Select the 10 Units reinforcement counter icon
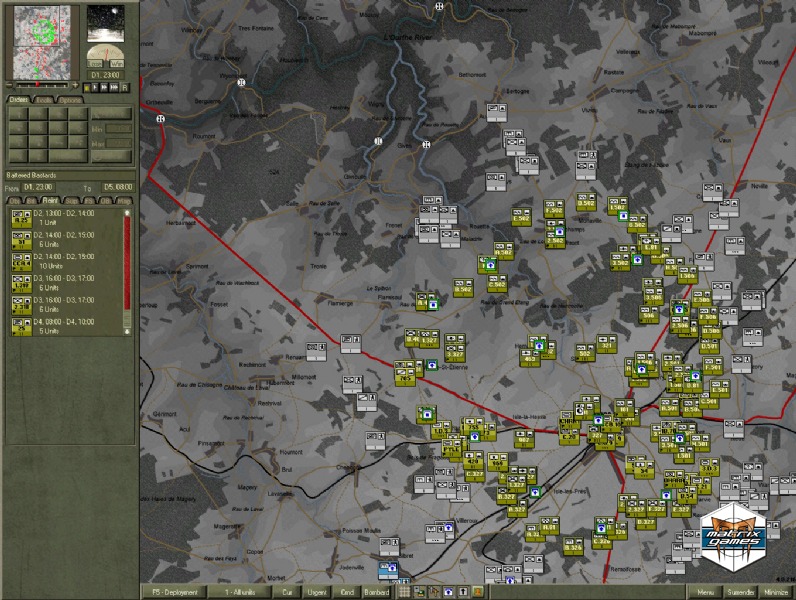This screenshot has width=796, height=600. click(x=20, y=261)
